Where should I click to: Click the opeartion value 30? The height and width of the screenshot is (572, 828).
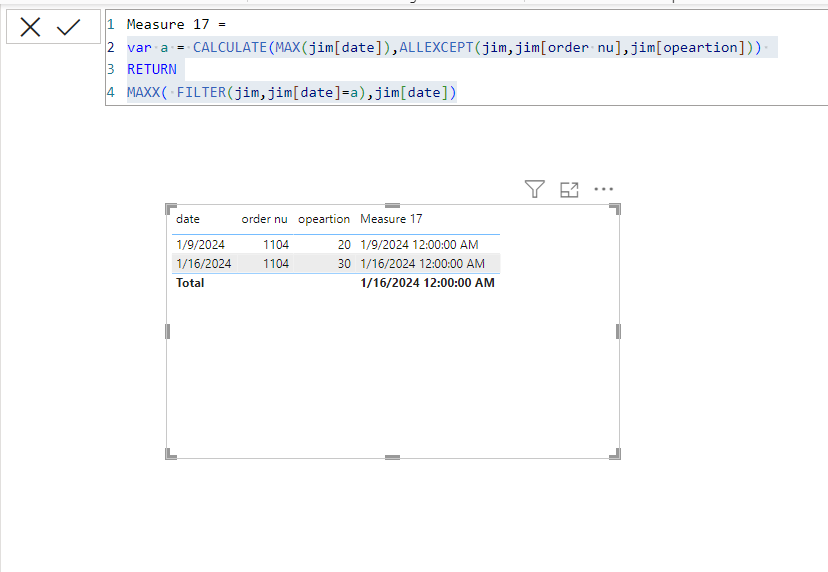point(344,264)
